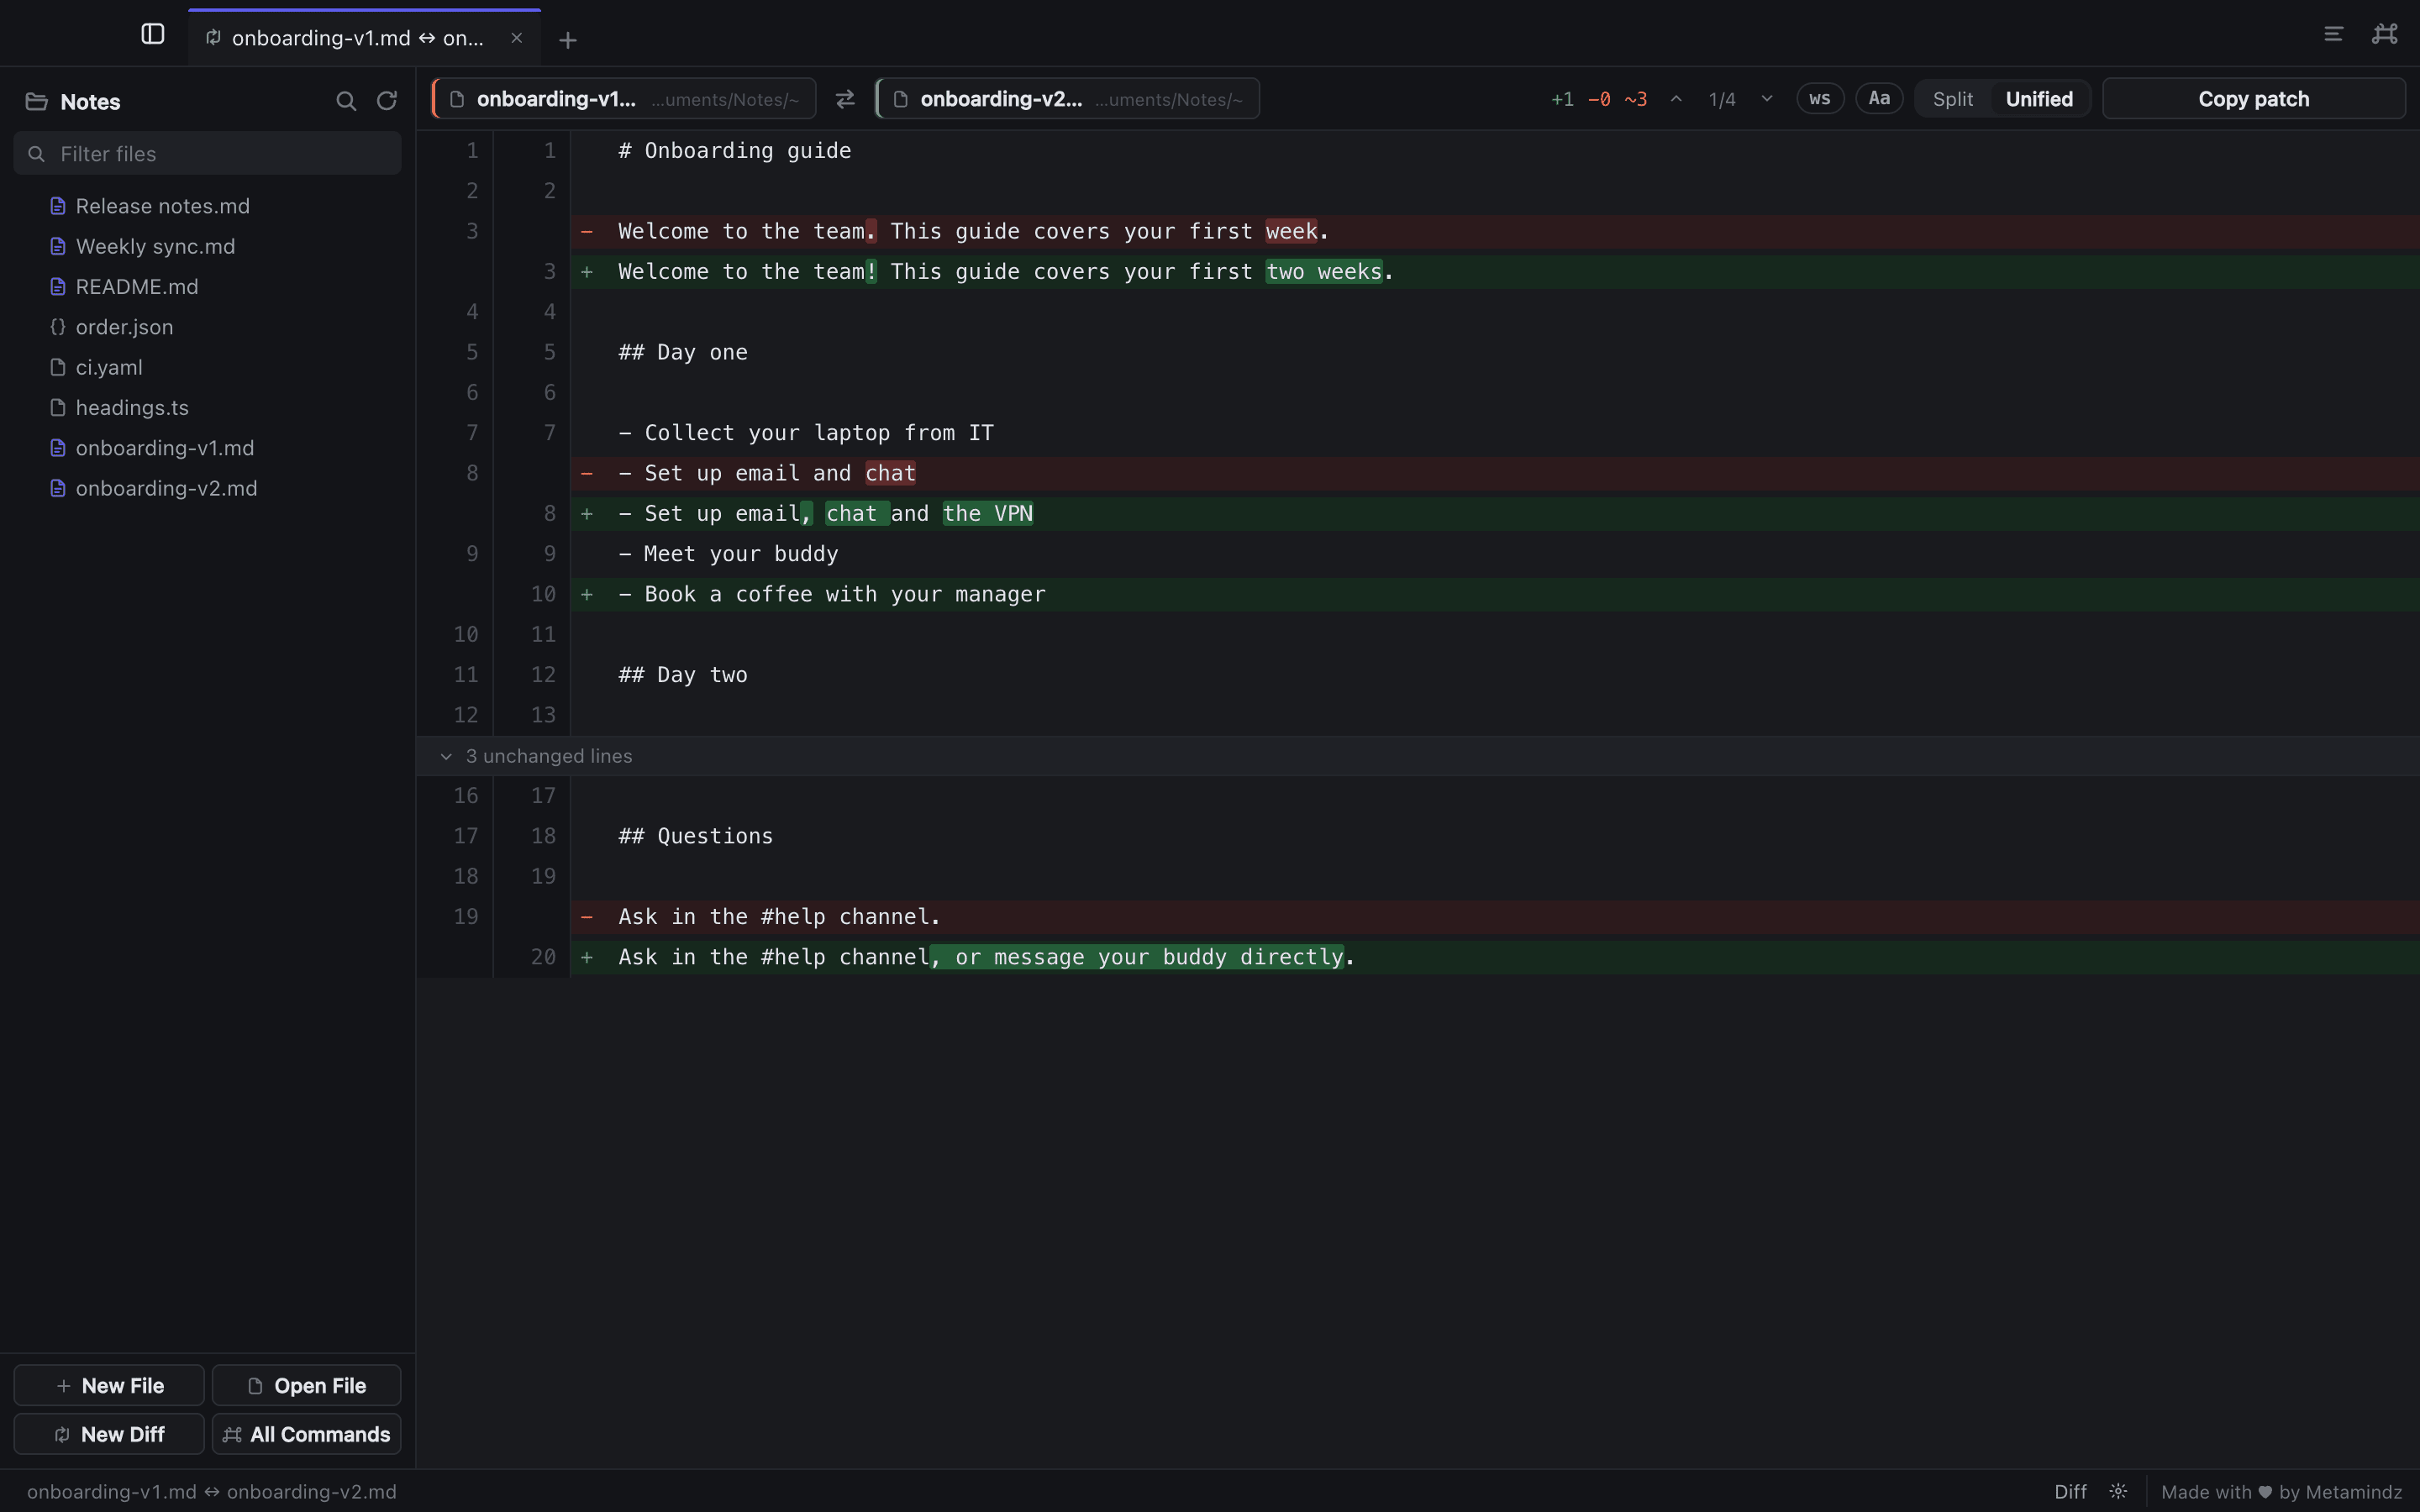Select the onboarding-v1.md diff tab
Image resolution: width=2420 pixels, height=1512 pixels.
point(365,38)
